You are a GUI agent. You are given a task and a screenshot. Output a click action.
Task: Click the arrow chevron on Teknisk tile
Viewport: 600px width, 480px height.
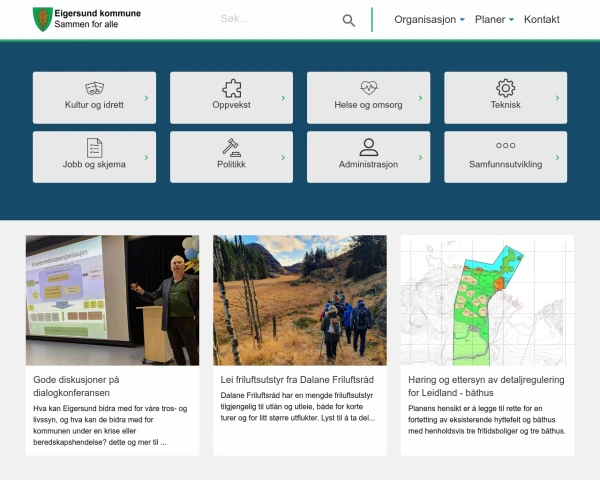click(x=557, y=98)
